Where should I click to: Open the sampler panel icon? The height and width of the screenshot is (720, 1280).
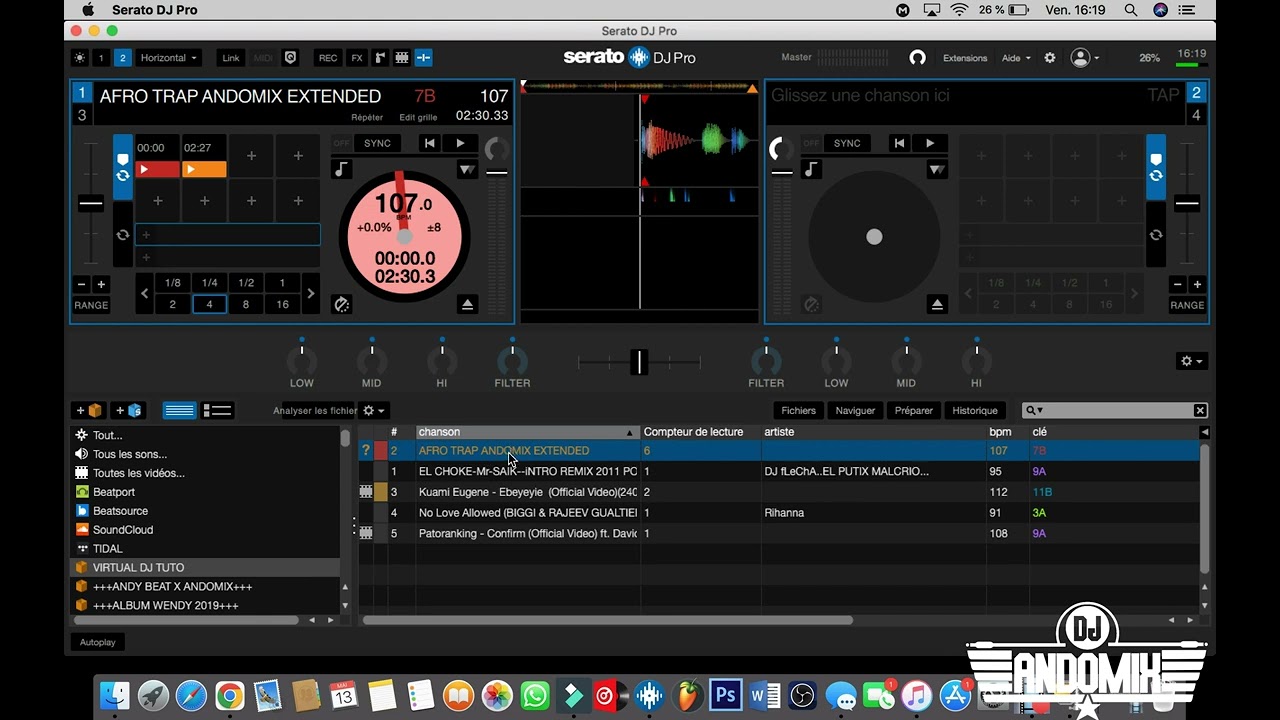point(380,58)
